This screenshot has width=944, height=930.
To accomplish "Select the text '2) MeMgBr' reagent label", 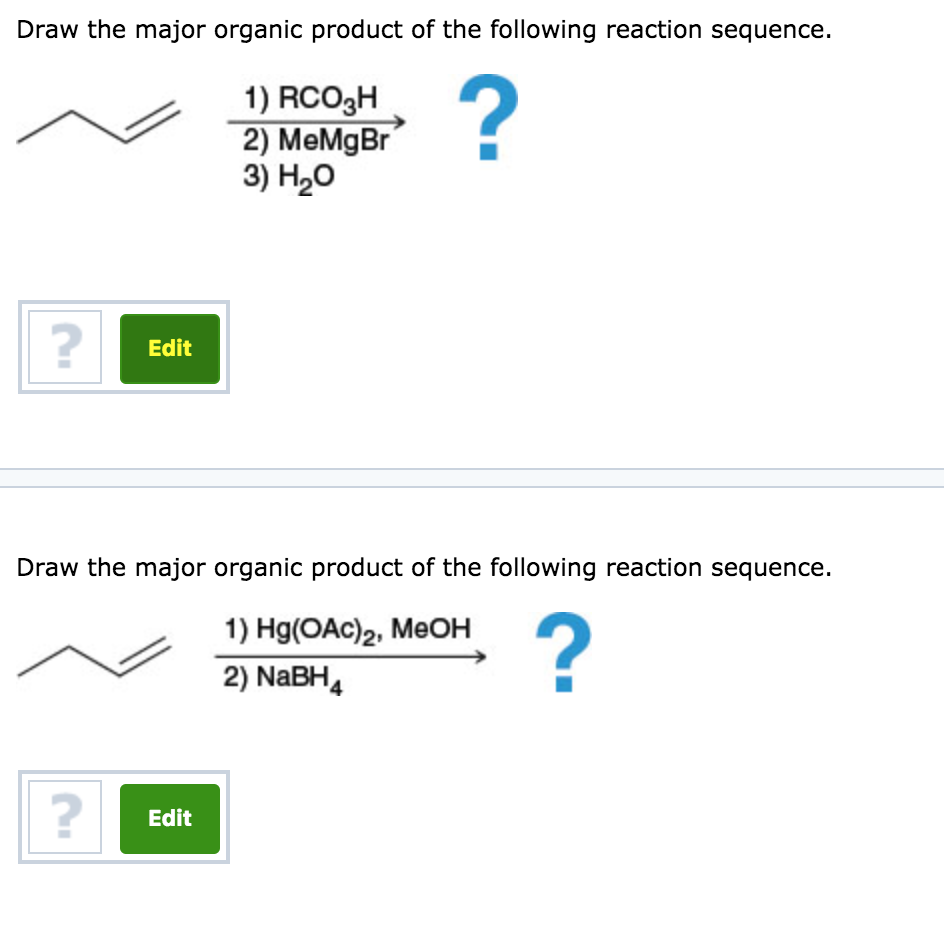I will coord(320,139).
